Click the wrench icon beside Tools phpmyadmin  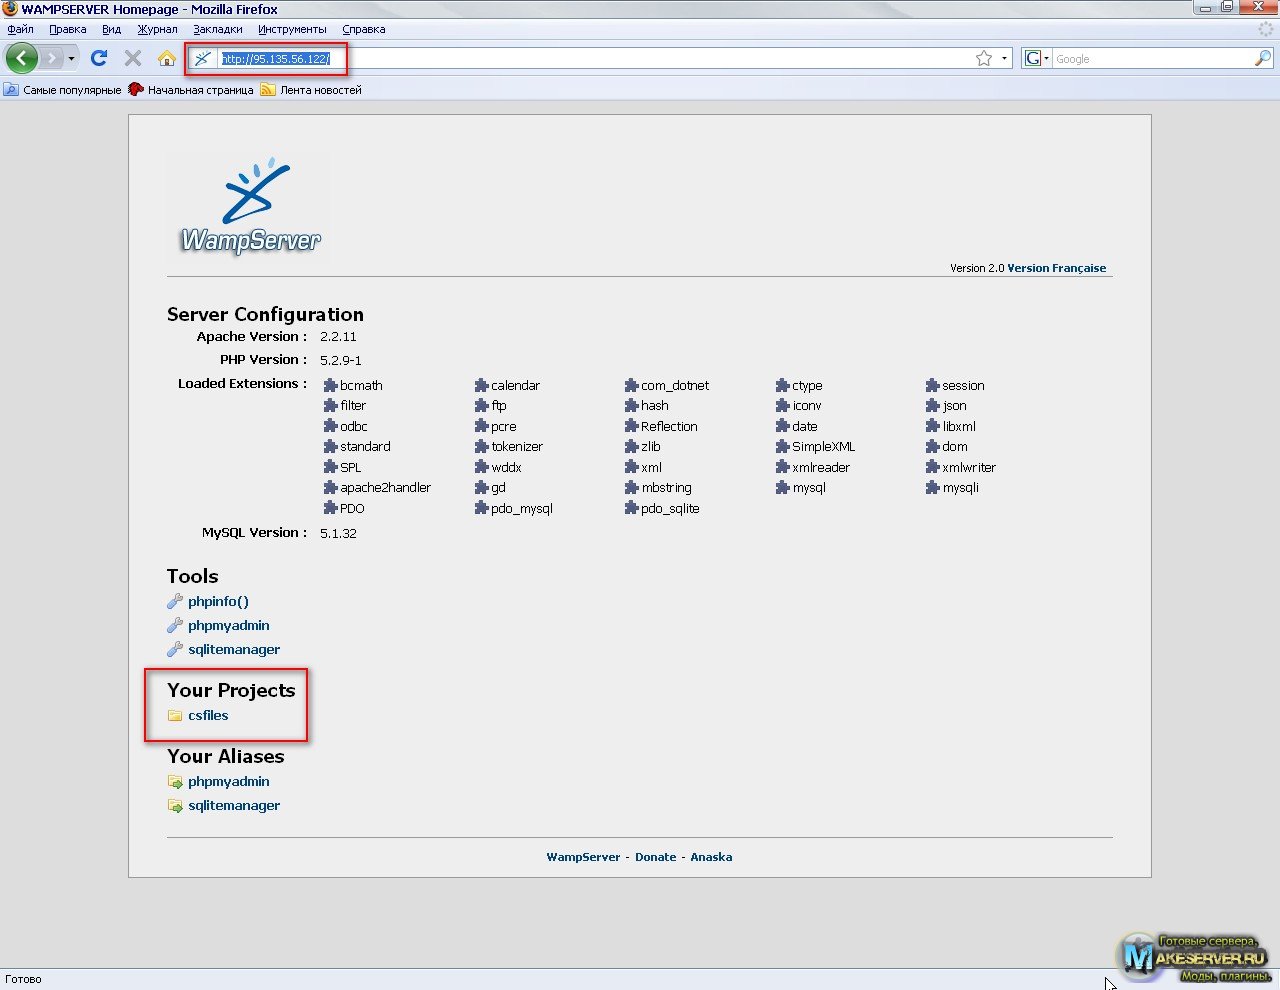(175, 625)
